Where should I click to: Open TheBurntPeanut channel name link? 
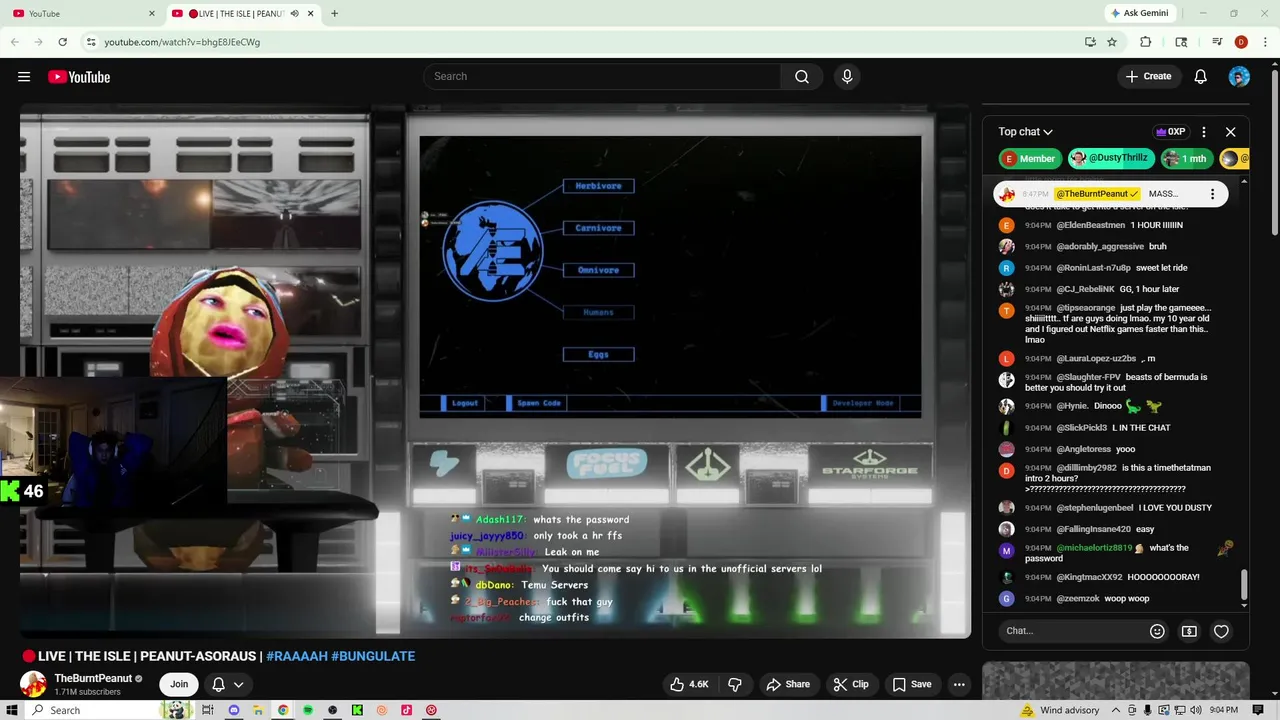point(93,678)
